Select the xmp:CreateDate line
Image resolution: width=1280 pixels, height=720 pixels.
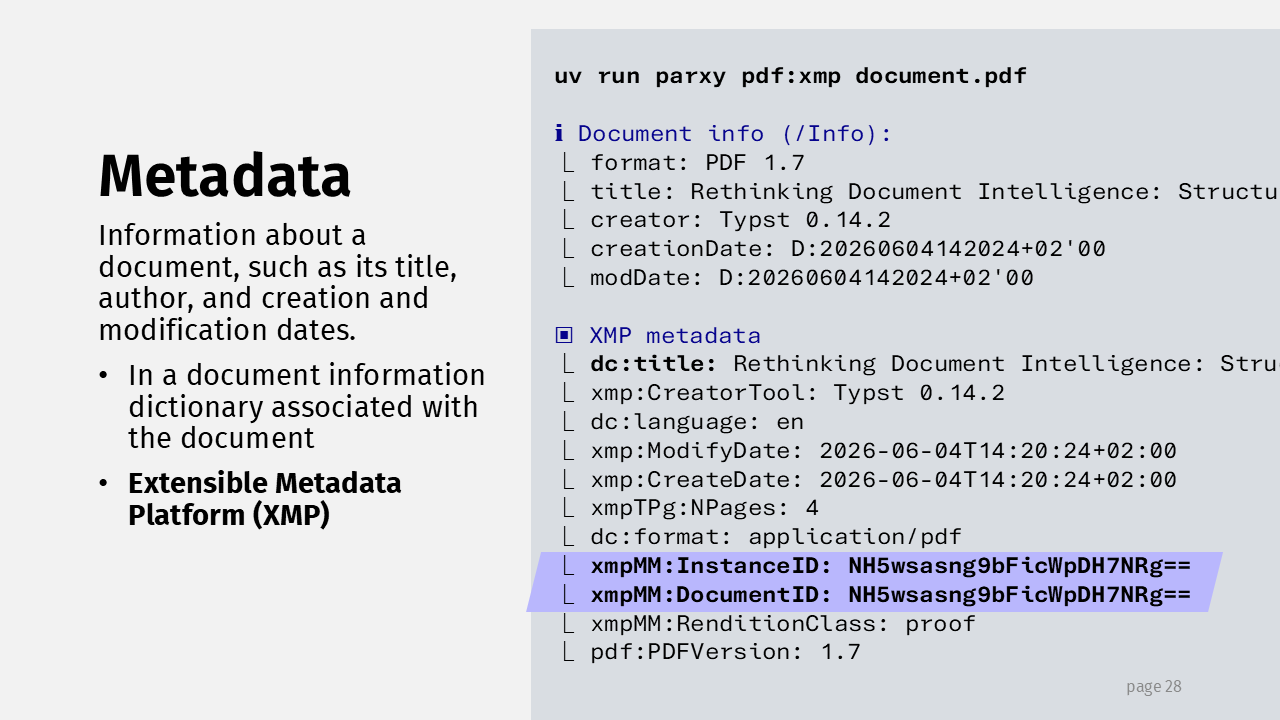(x=870, y=480)
